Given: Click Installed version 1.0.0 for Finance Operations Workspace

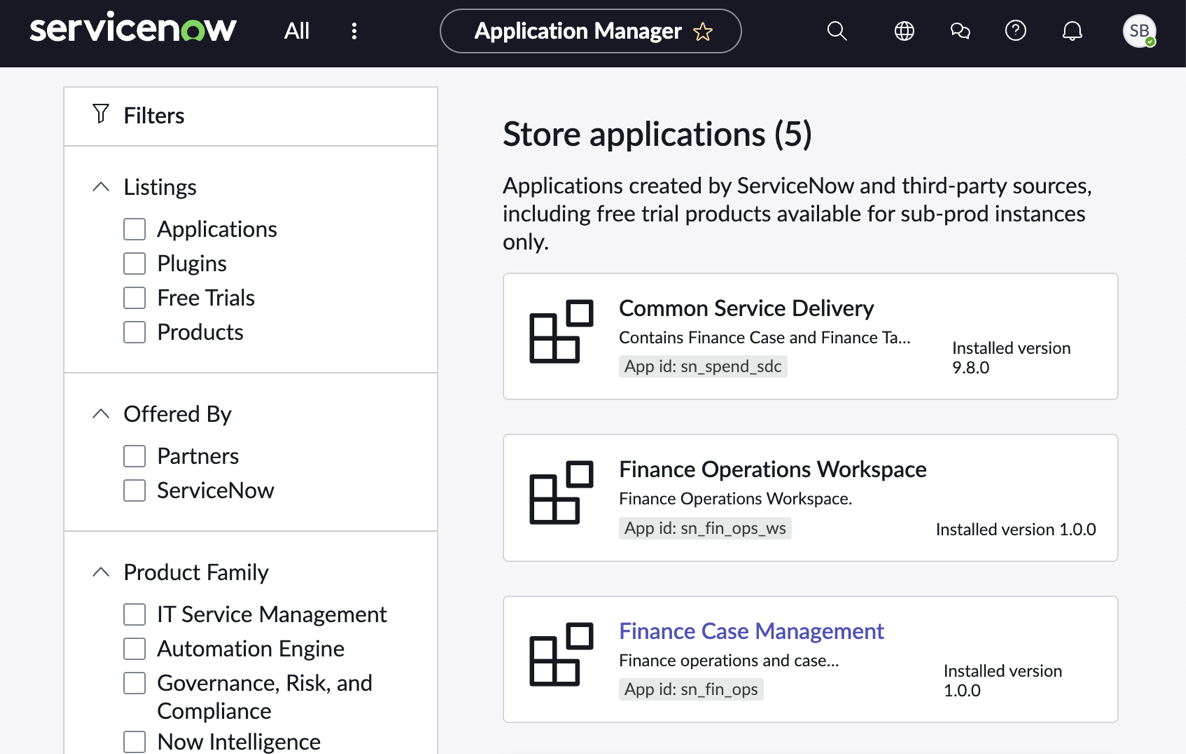Looking at the screenshot, I should coord(1016,529).
